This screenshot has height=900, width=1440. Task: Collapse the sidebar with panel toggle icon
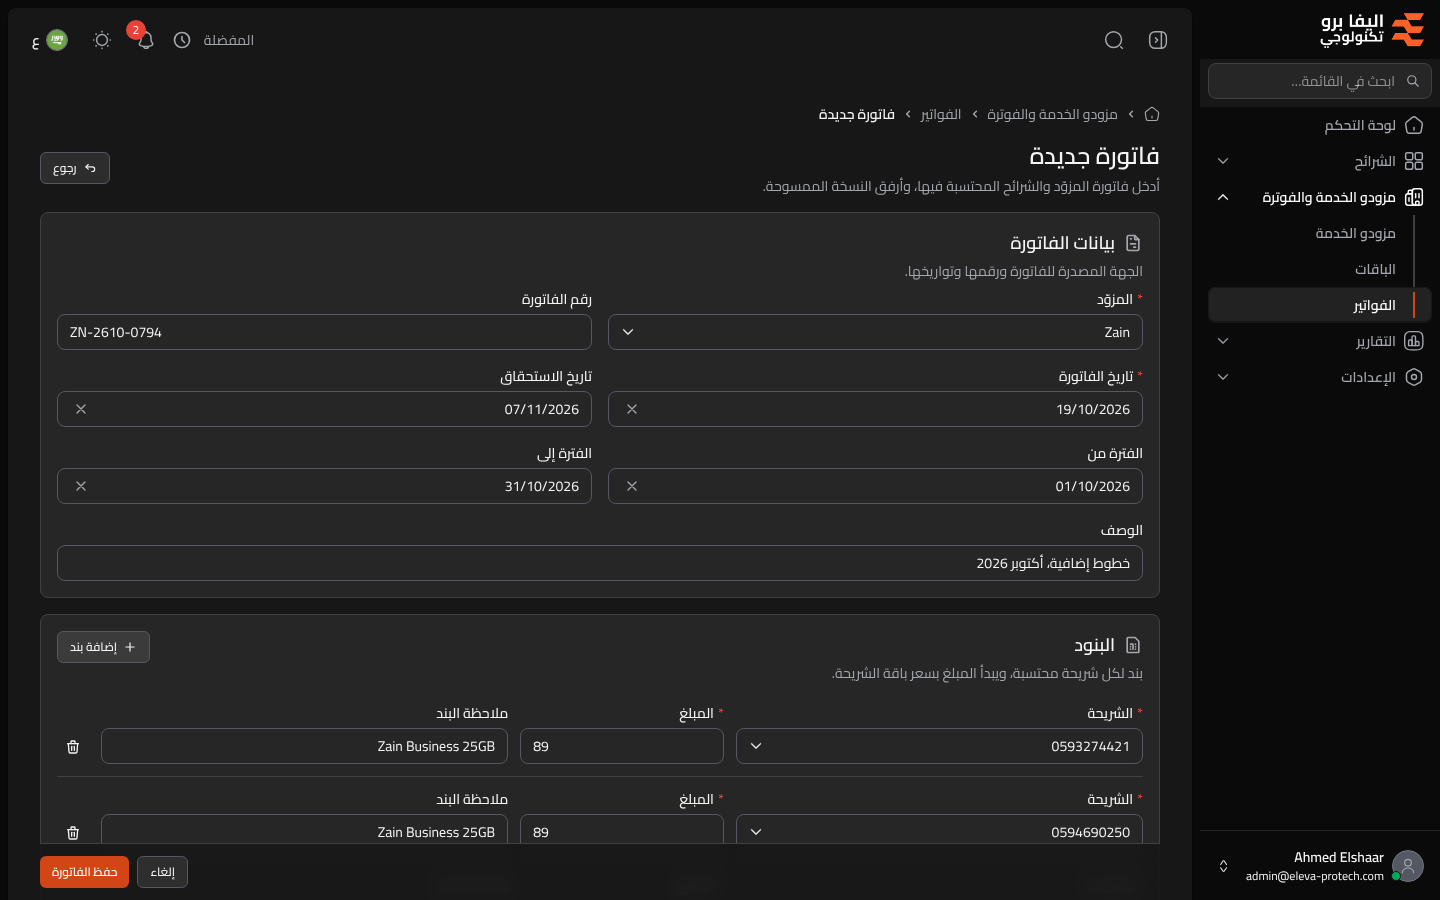point(1158,40)
